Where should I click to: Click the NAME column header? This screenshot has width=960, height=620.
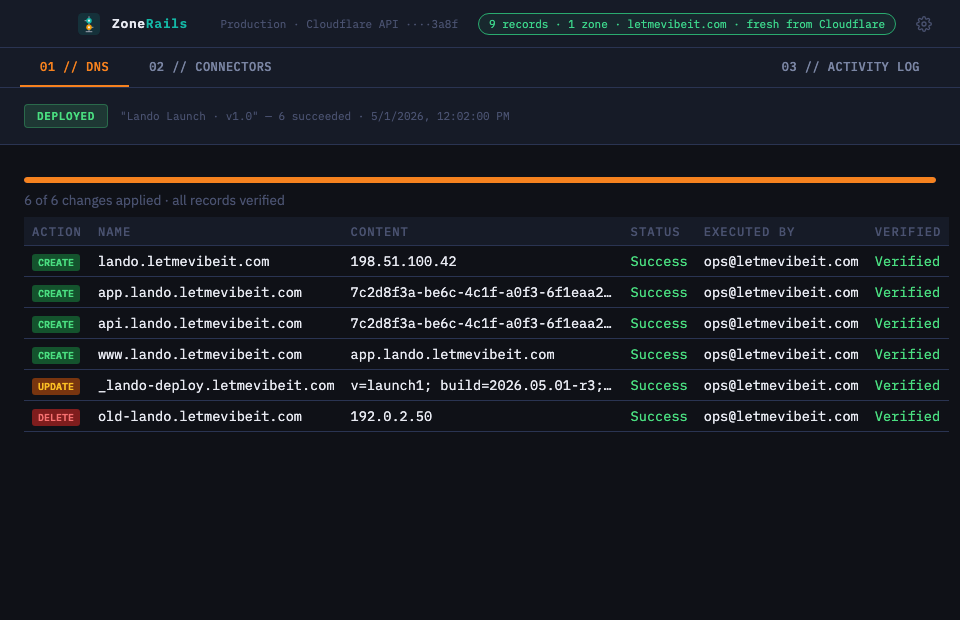(x=114, y=232)
